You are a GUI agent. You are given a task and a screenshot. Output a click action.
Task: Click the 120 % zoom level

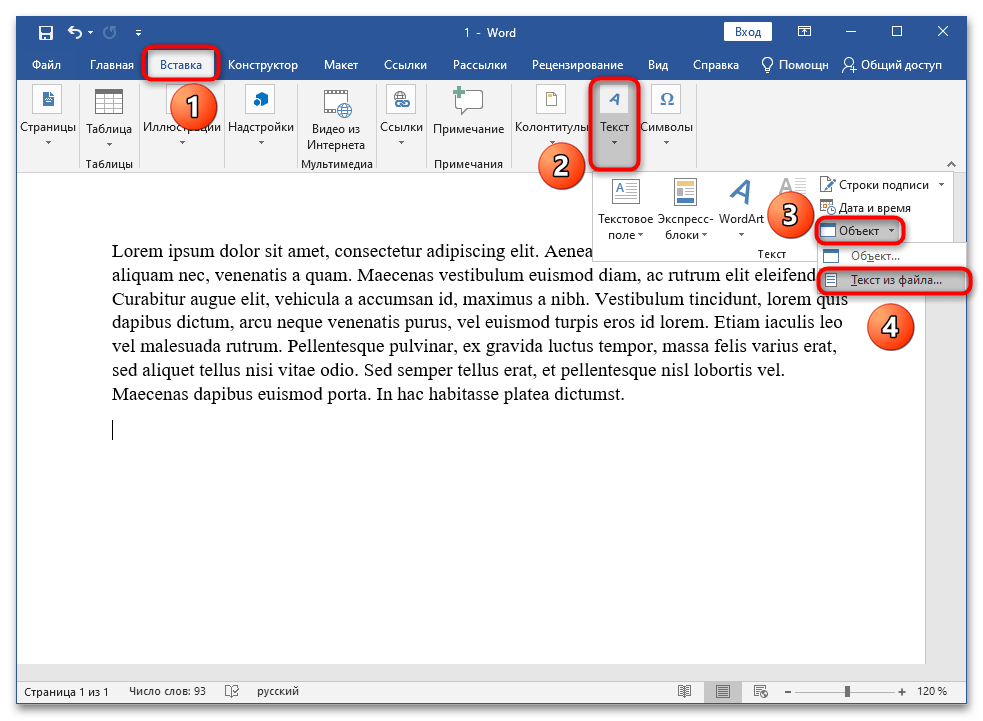pyautogui.click(x=932, y=692)
